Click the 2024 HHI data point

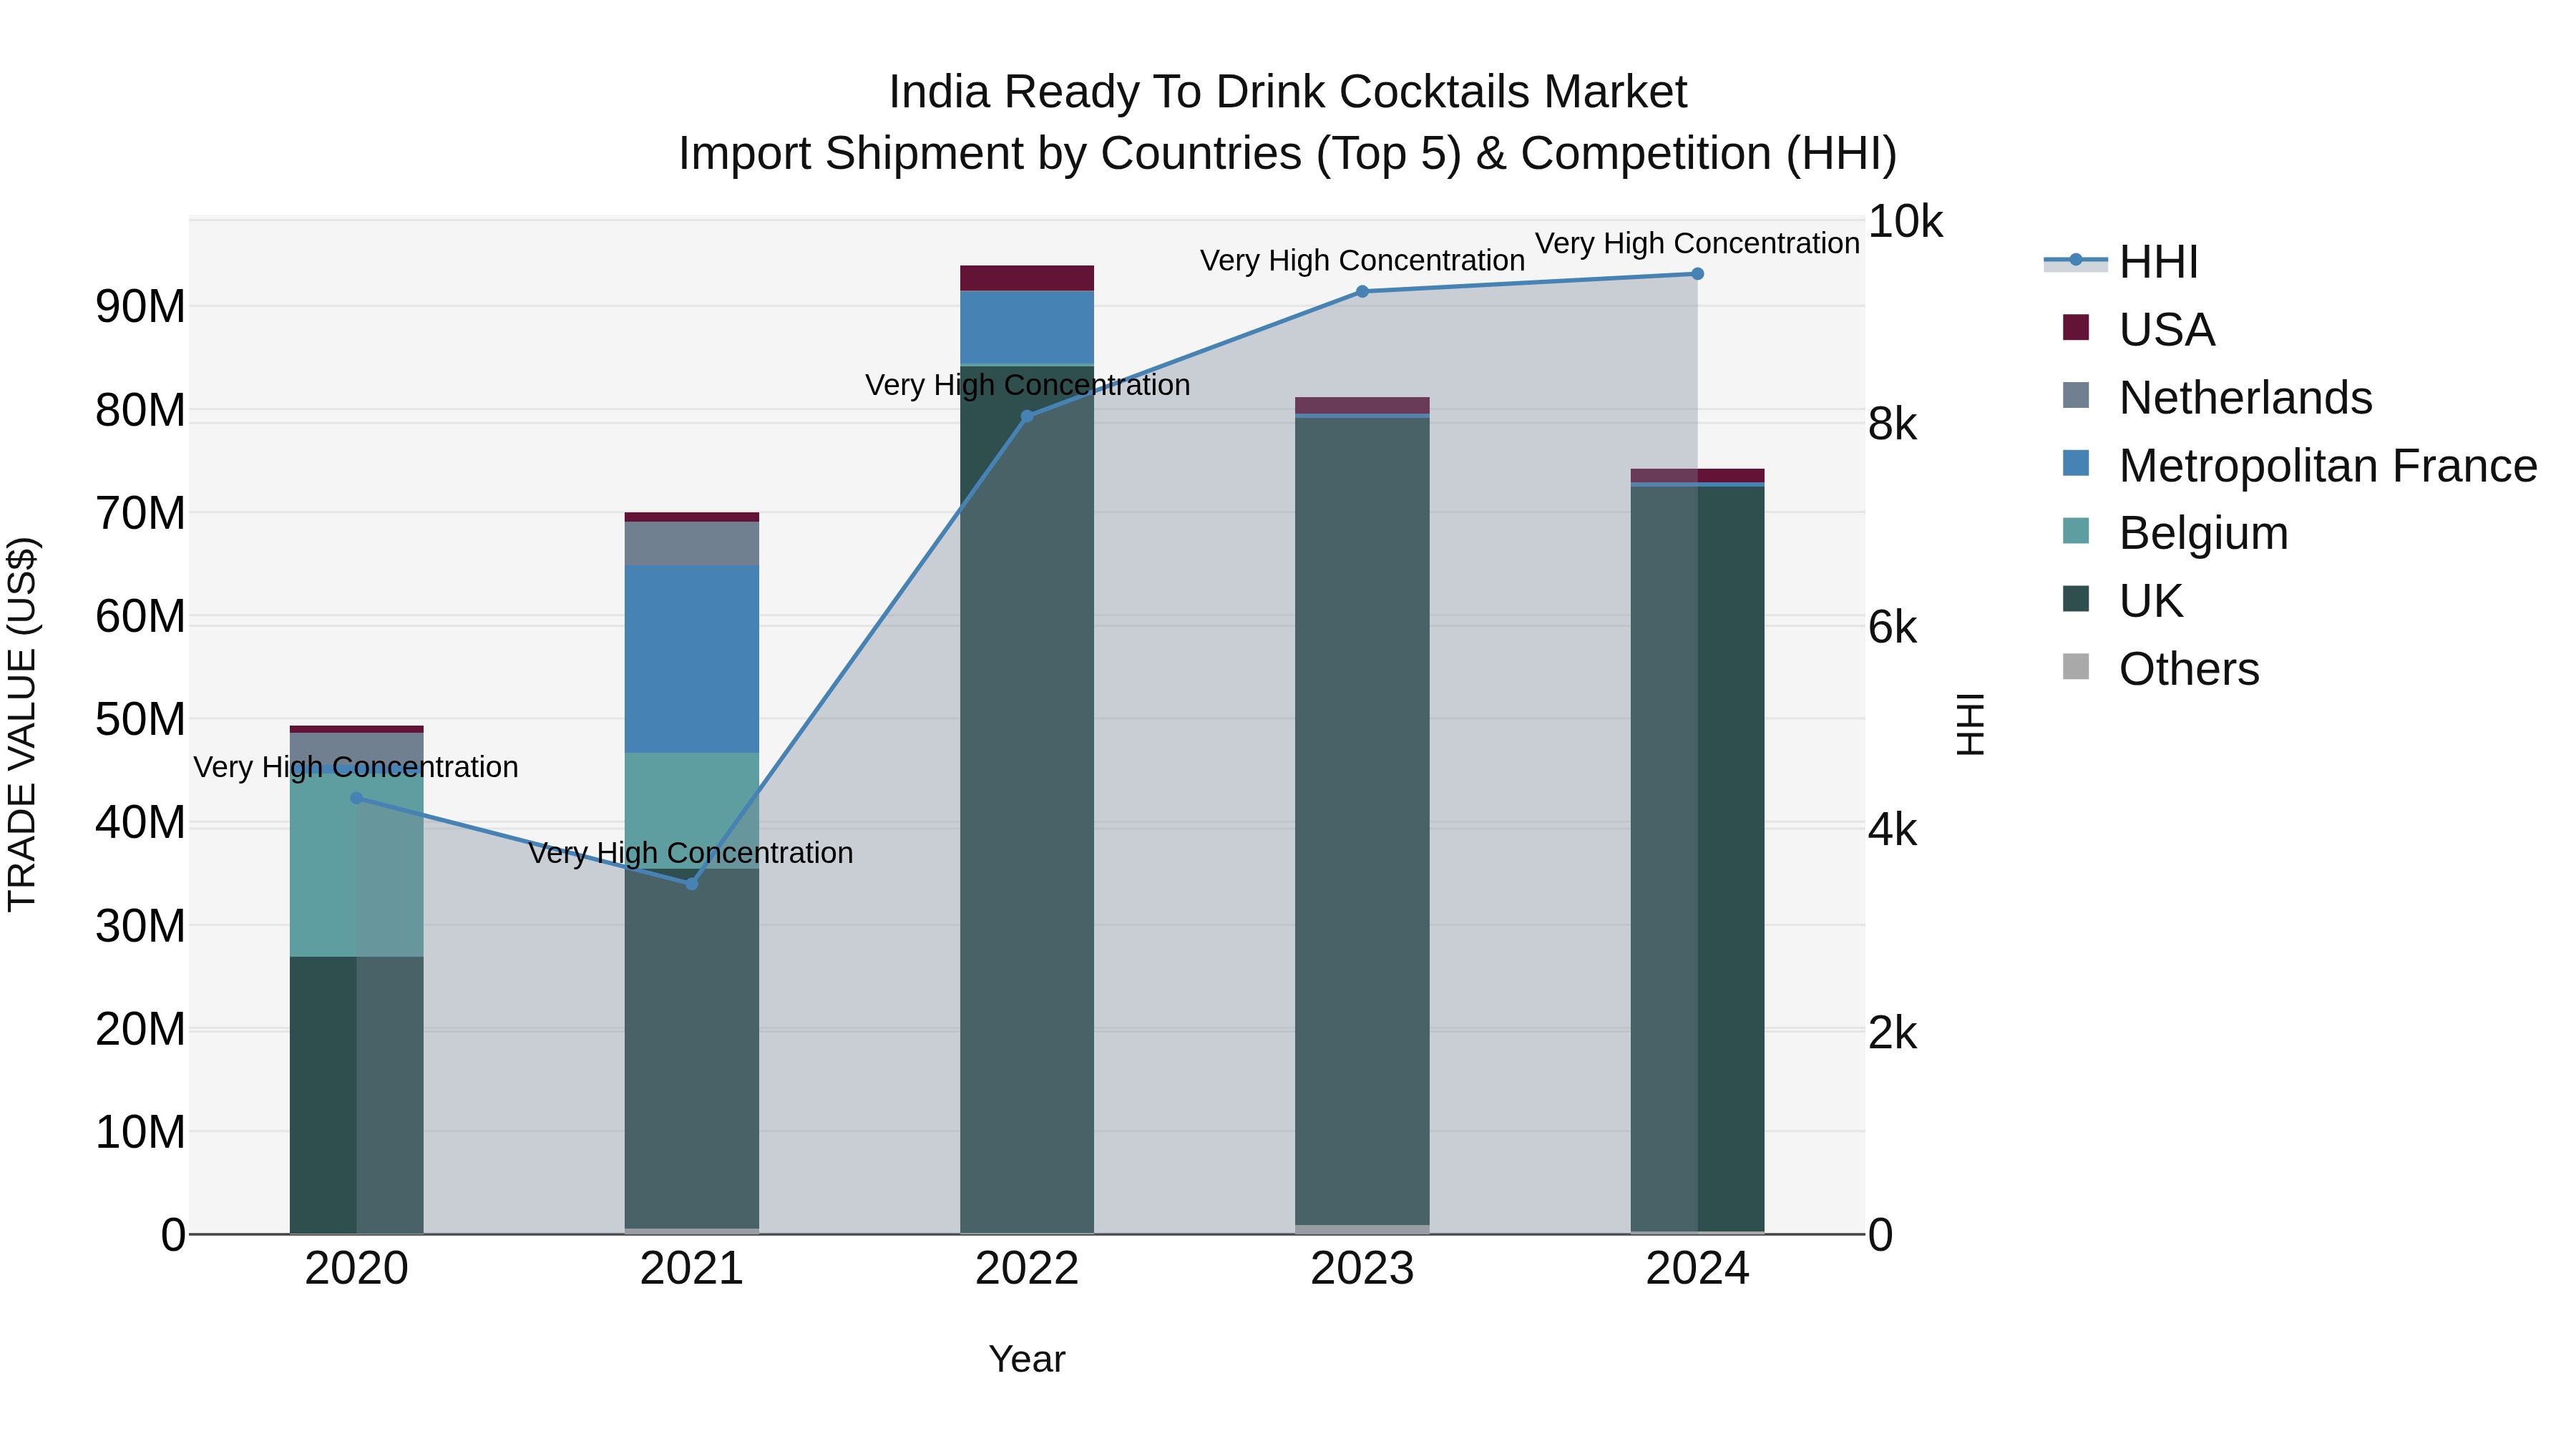(x=1697, y=274)
